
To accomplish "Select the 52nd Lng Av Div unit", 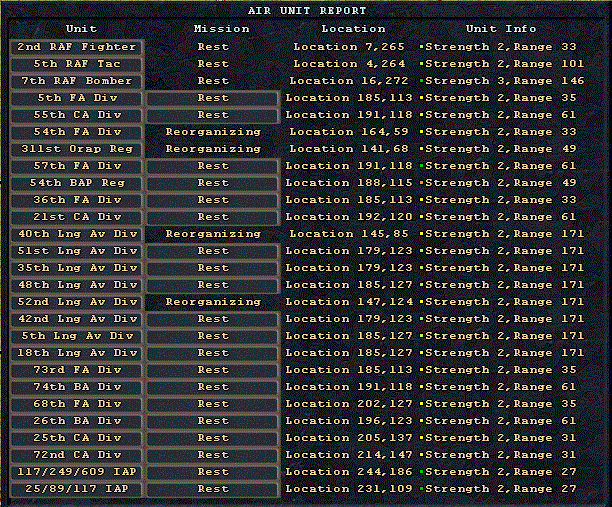I will (x=77, y=302).
